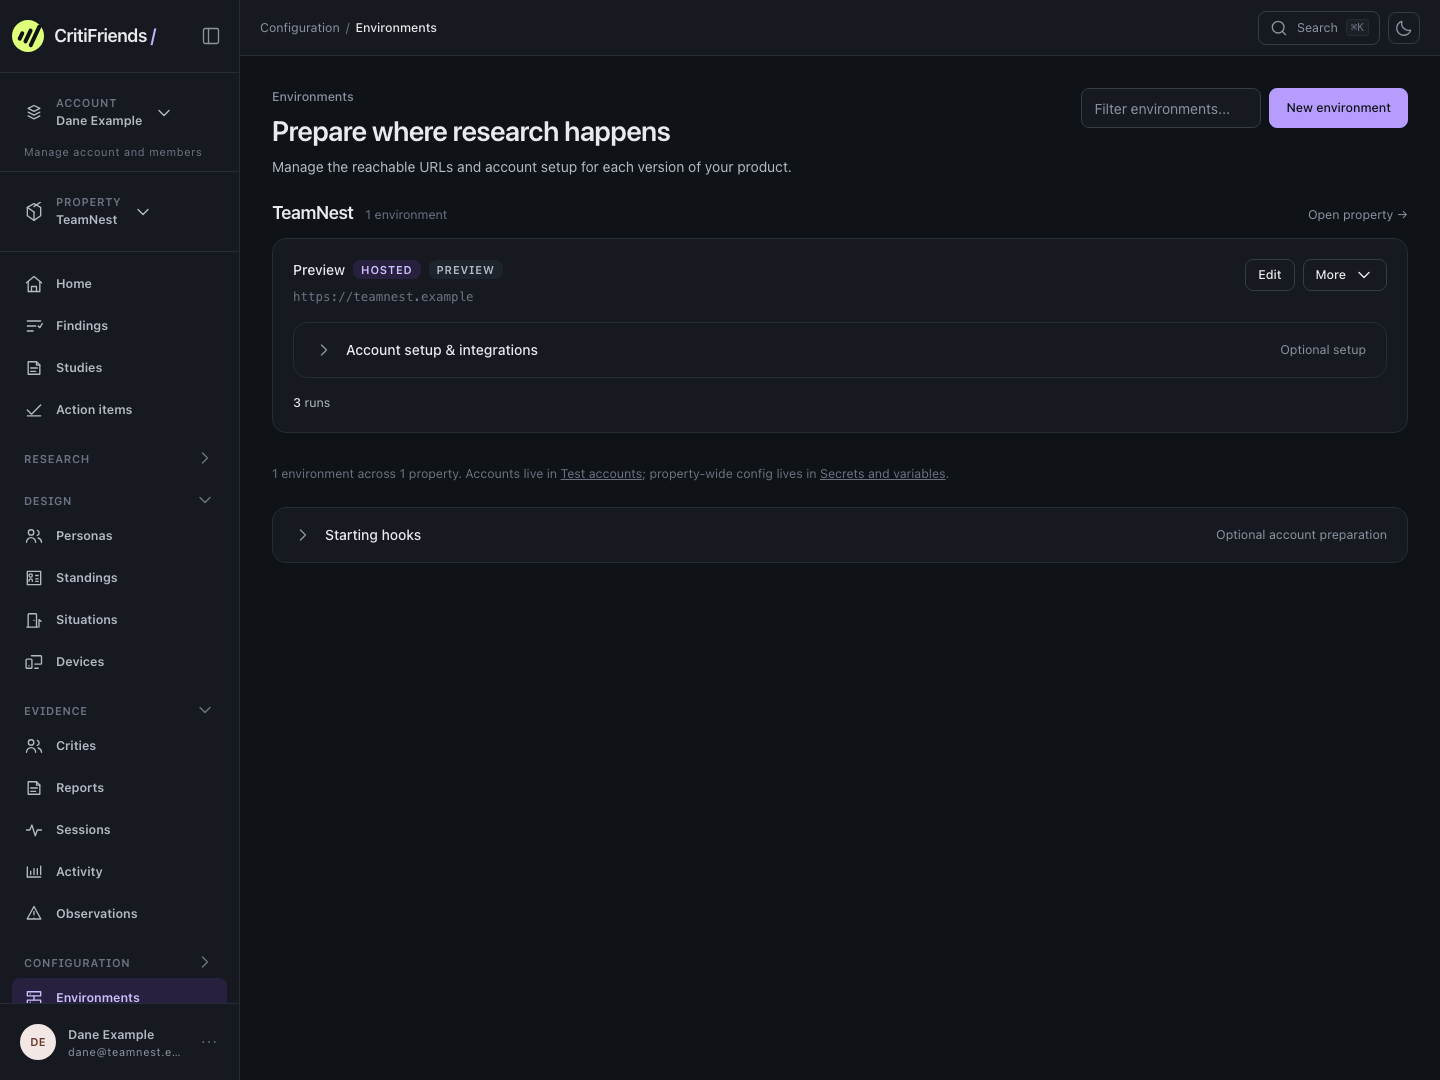Open user options ellipsis for Dane Example
1440x1080 pixels.
[209, 1042]
